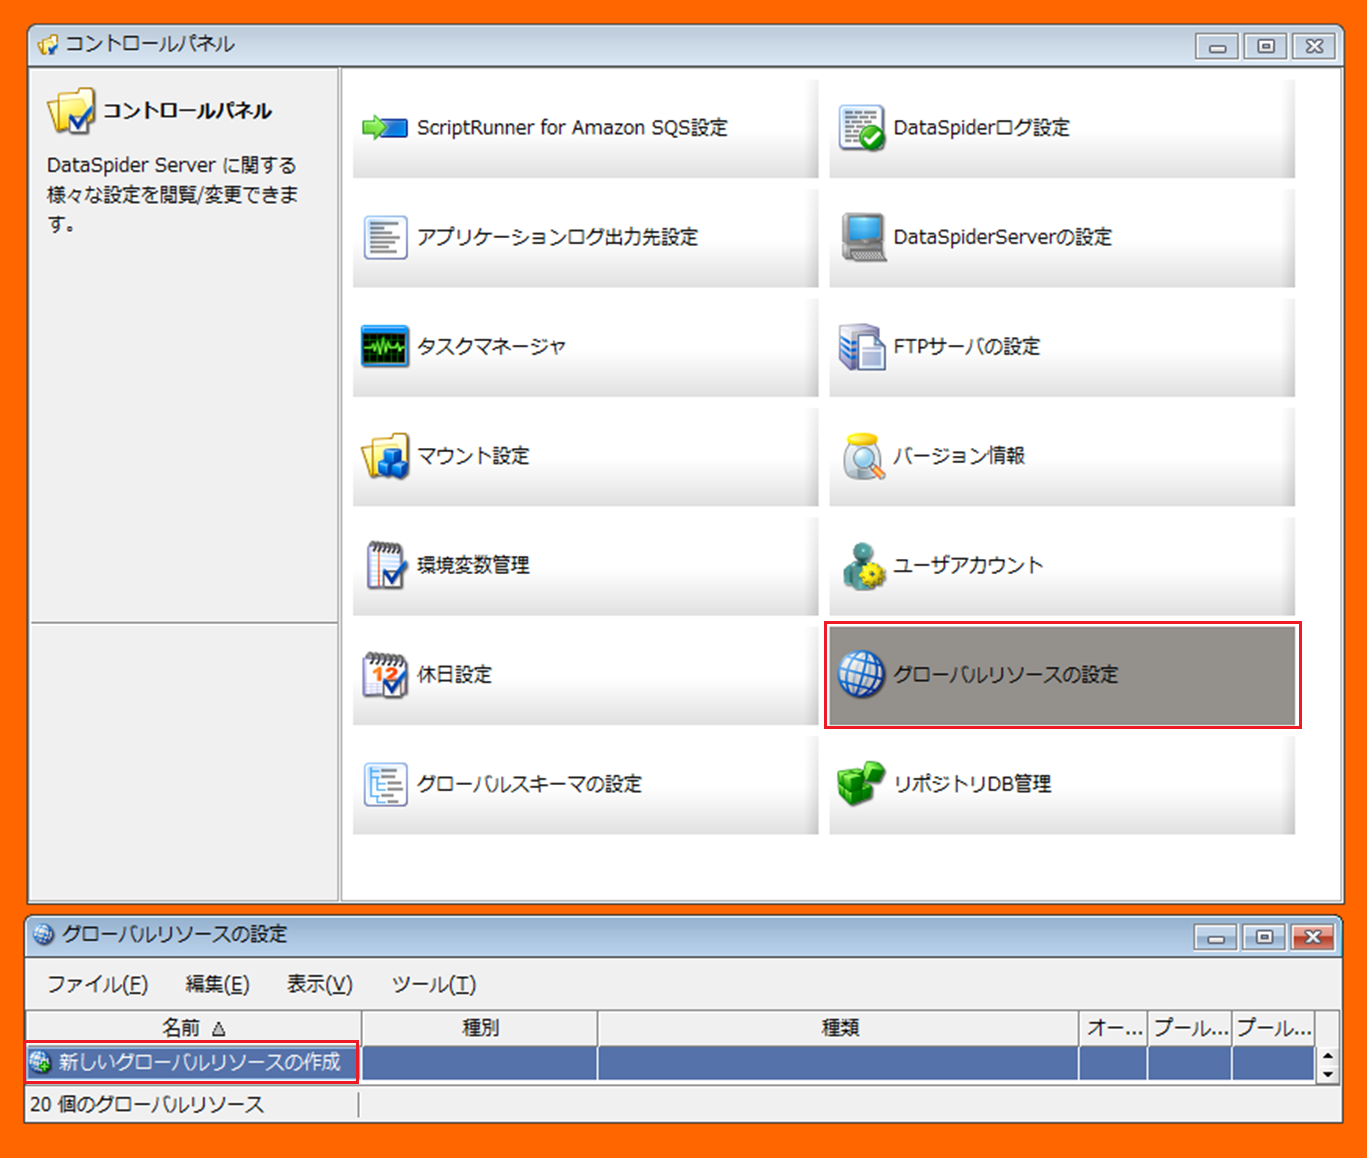
Task: Open the 編集(E) menu
Action: 218,984
